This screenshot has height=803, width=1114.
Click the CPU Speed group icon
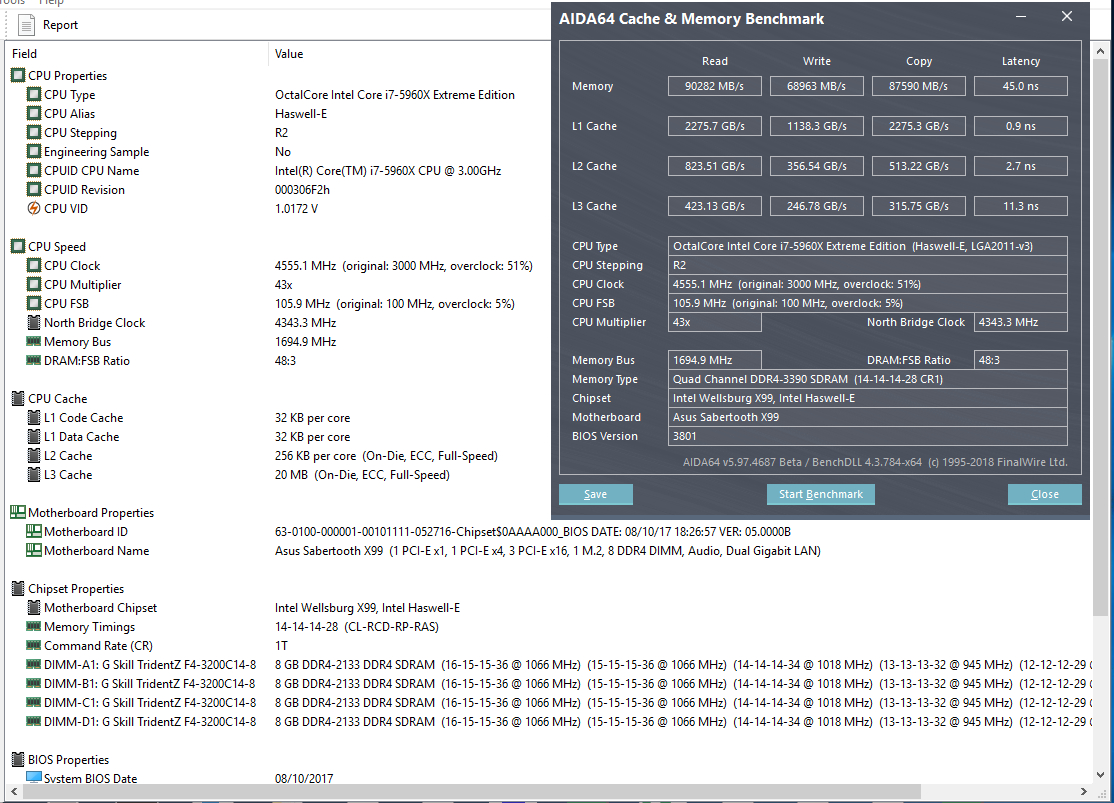pos(18,247)
